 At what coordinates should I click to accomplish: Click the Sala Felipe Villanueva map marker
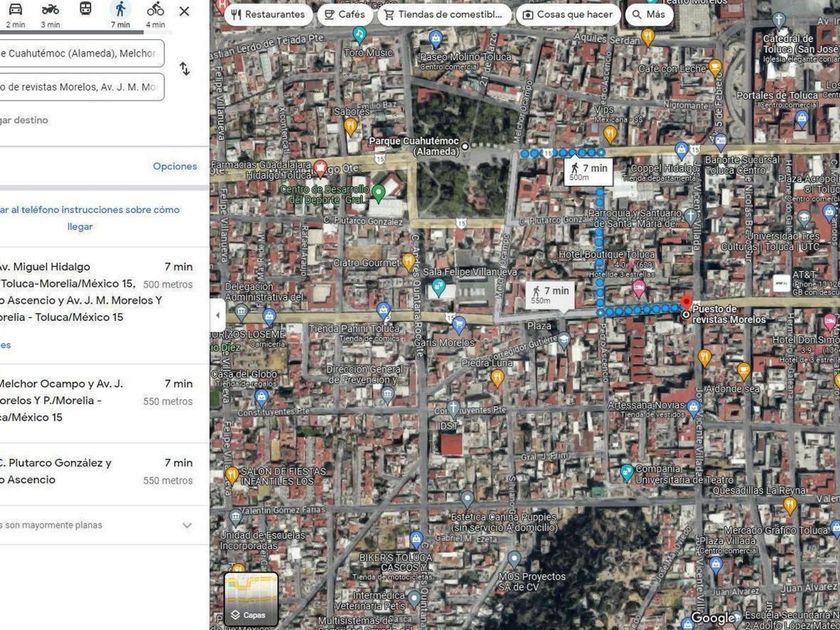(x=438, y=287)
